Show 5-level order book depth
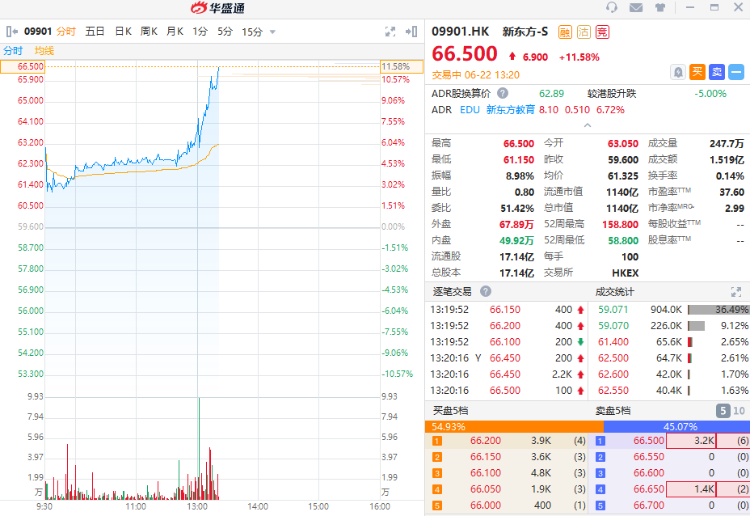 (x=723, y=411)
